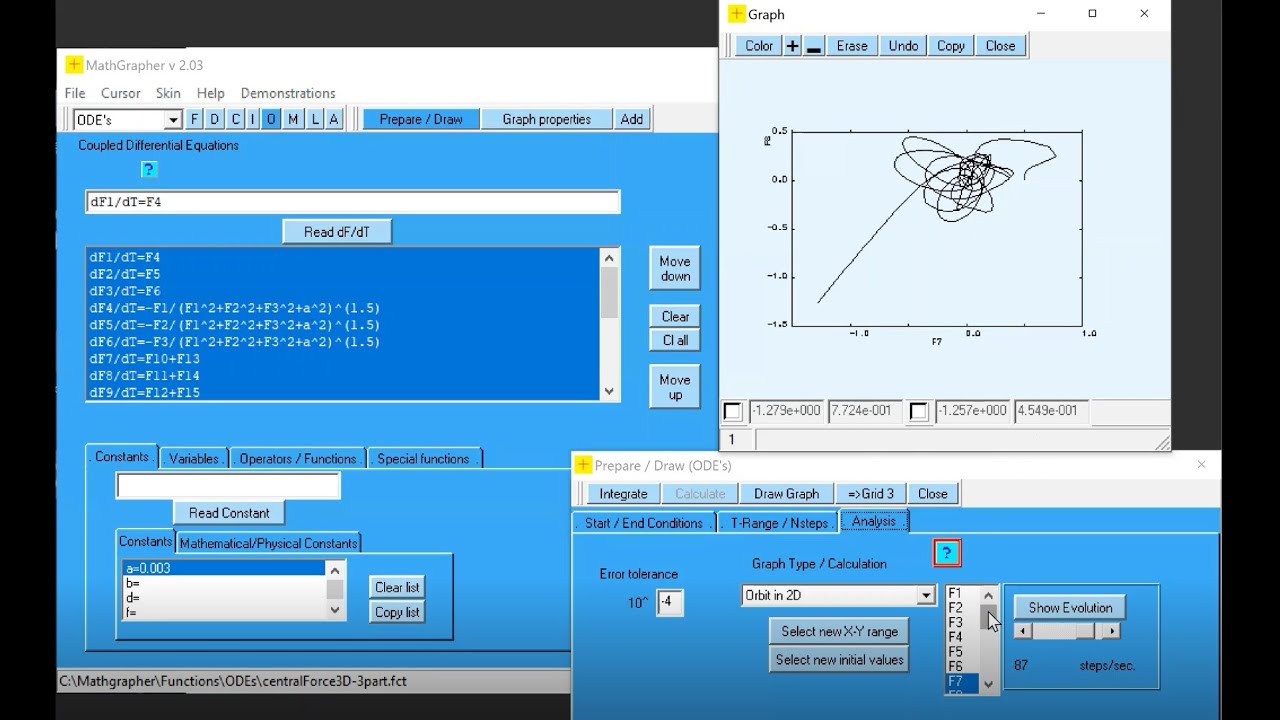Click the Show Evolution button
Screen dimensions: 1280x720
[1070, 608]
